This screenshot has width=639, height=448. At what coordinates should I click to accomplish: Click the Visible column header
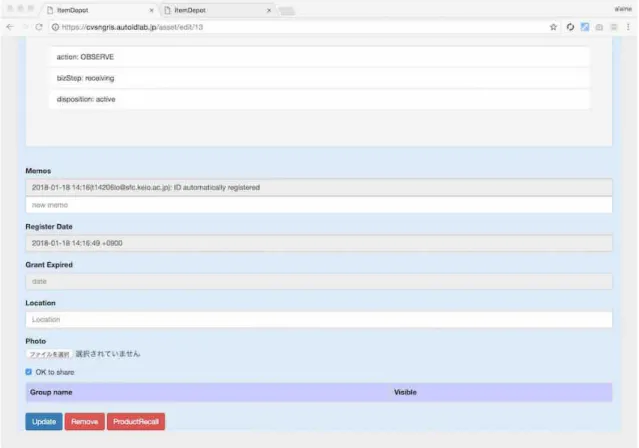tap(405, 392)
